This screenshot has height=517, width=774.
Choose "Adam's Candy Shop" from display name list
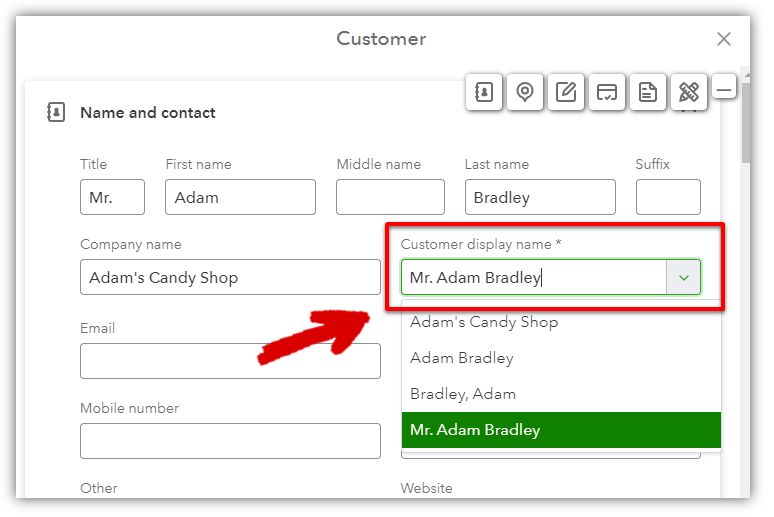(484, 322)
